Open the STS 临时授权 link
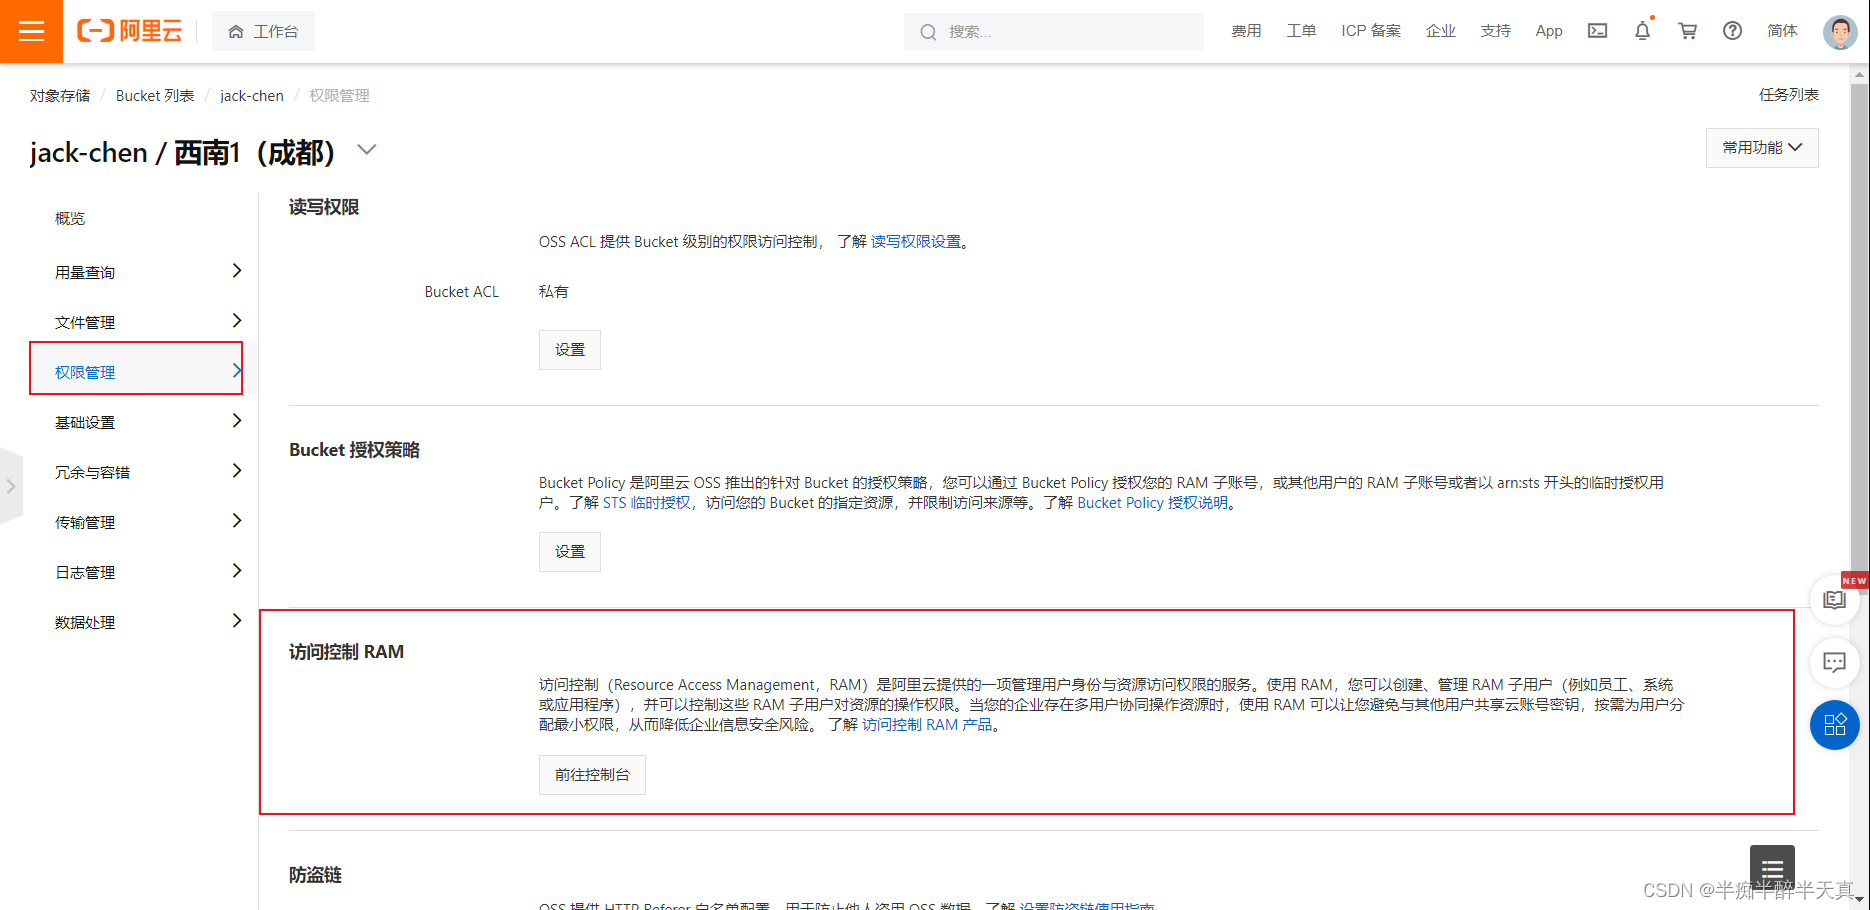This screenshot has width=1870, height=910. pos(647,502)
